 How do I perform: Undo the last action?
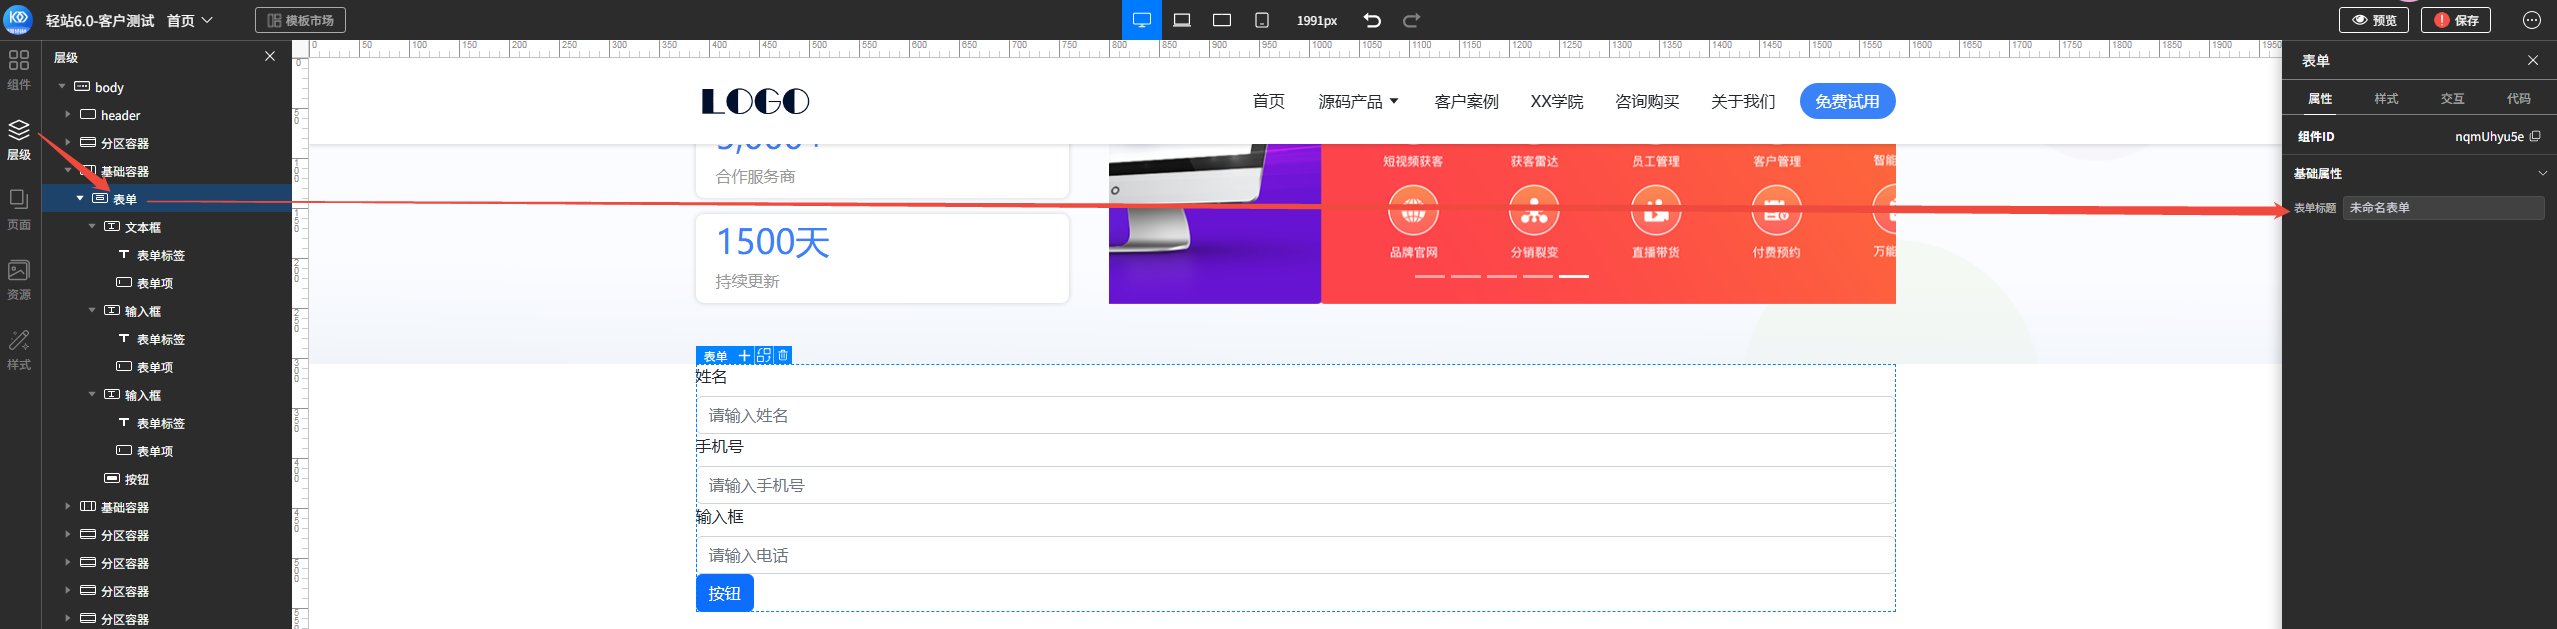[1372, 20]
